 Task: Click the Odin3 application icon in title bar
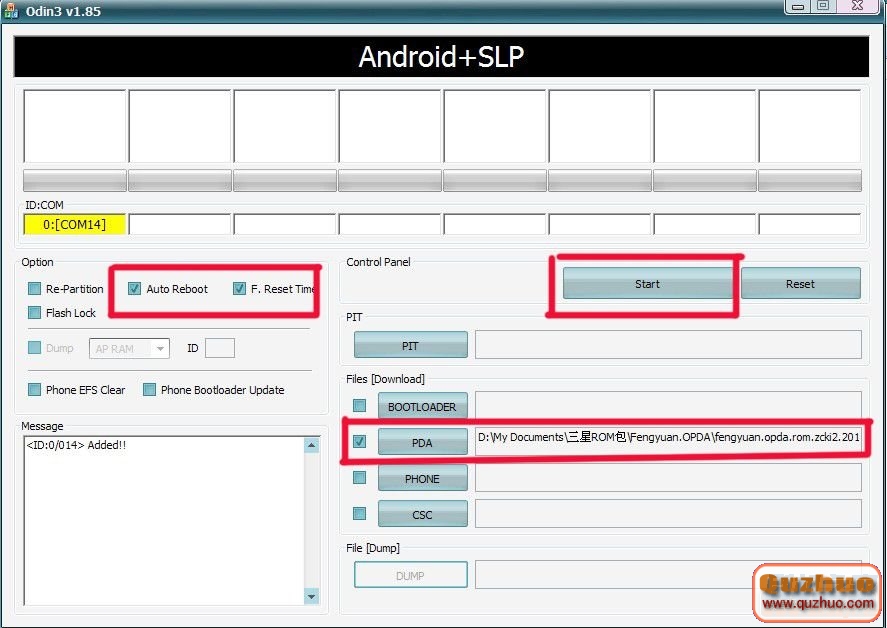(x=11, y=11)
